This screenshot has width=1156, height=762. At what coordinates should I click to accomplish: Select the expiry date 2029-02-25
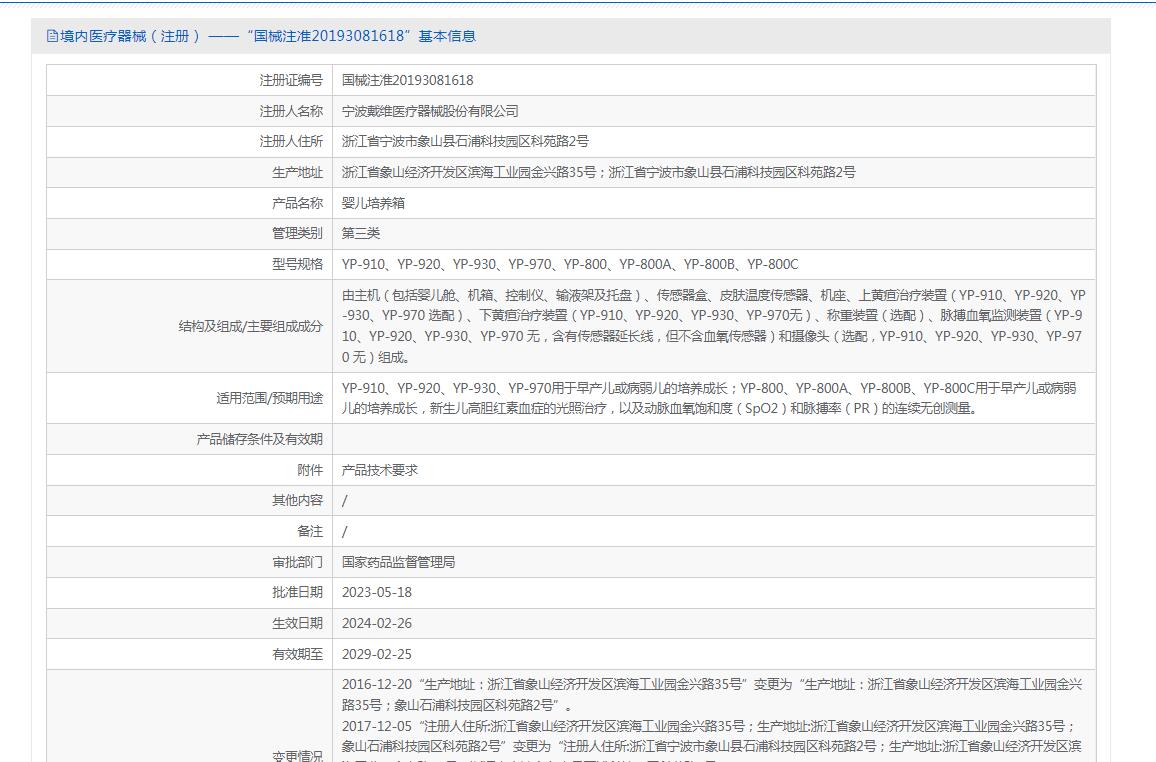(377, 654)
